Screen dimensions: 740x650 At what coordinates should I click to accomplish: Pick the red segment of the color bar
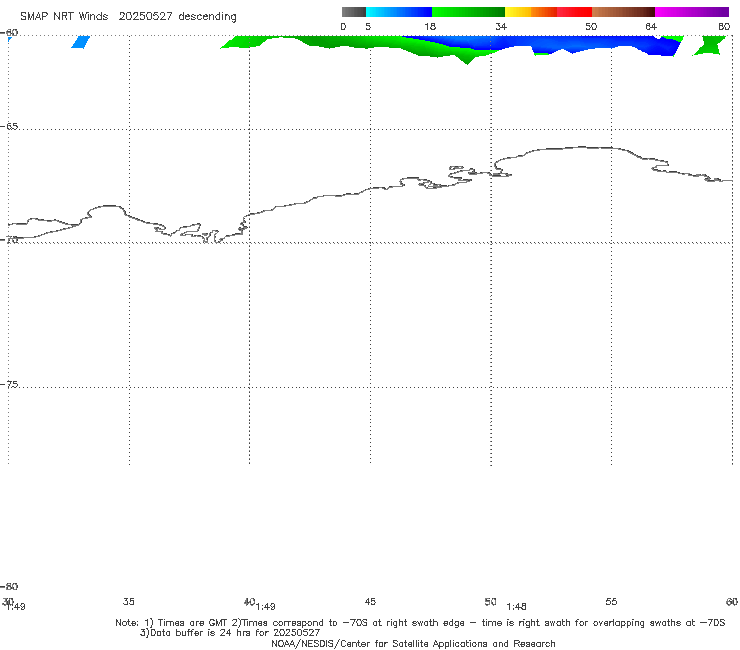click(x=574, y=12)
